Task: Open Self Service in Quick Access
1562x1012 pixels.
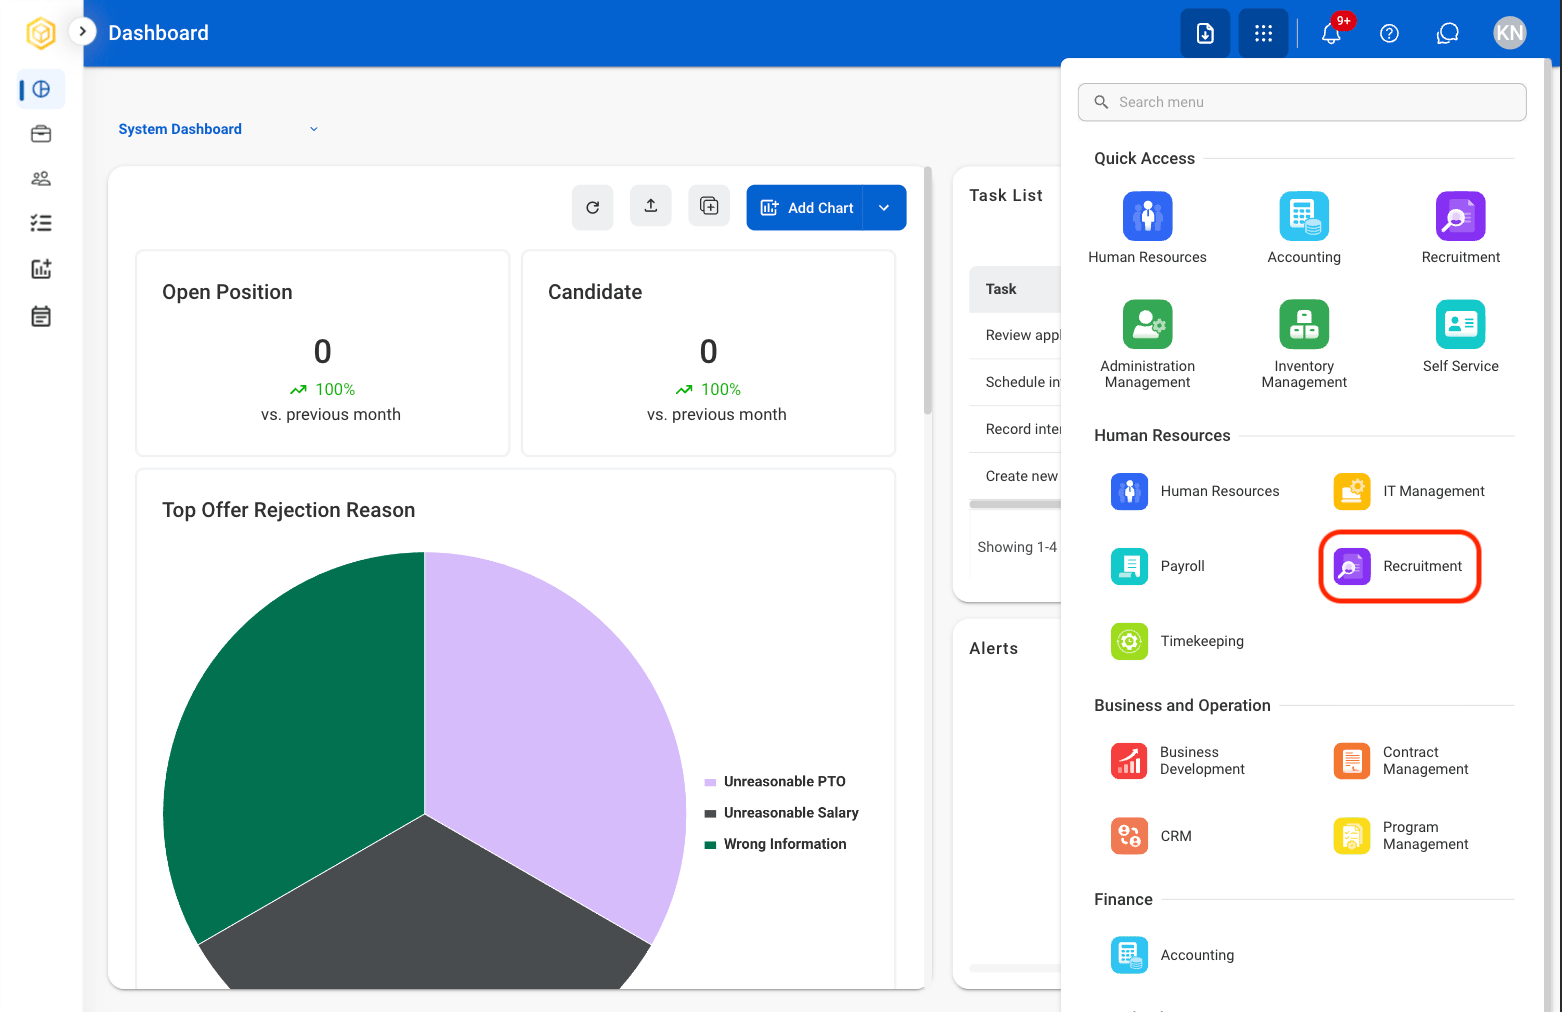Action: (1461, 337)
